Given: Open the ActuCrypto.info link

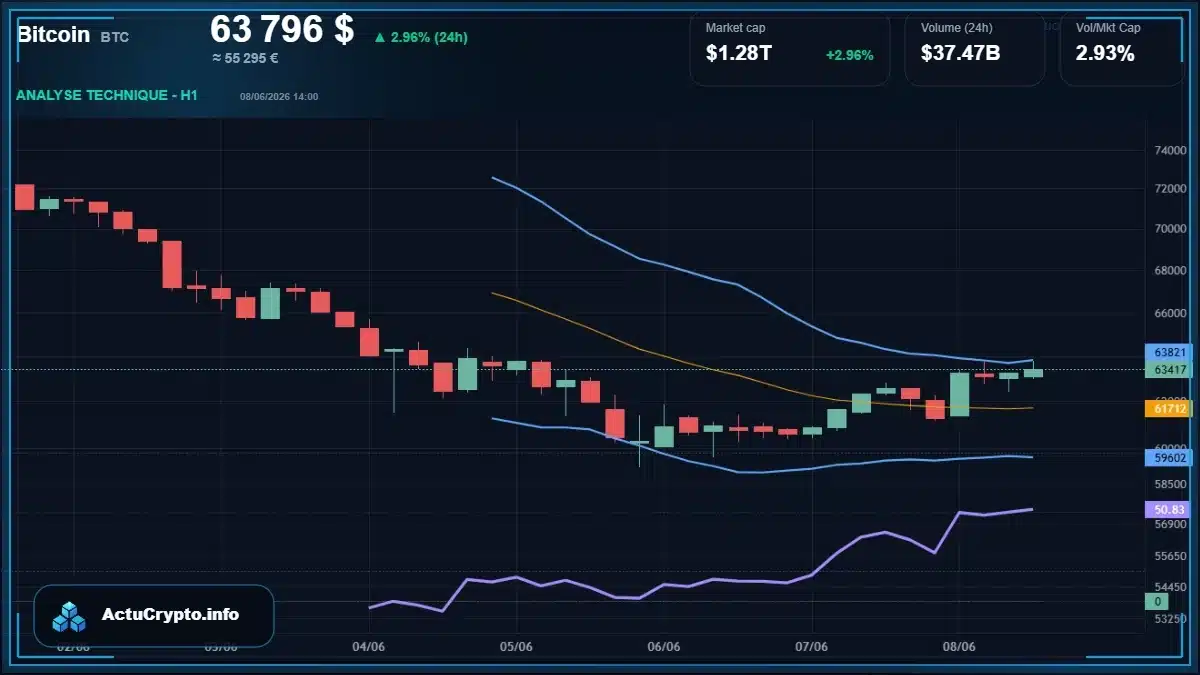Looking at the screenshot, I should 171,615.
